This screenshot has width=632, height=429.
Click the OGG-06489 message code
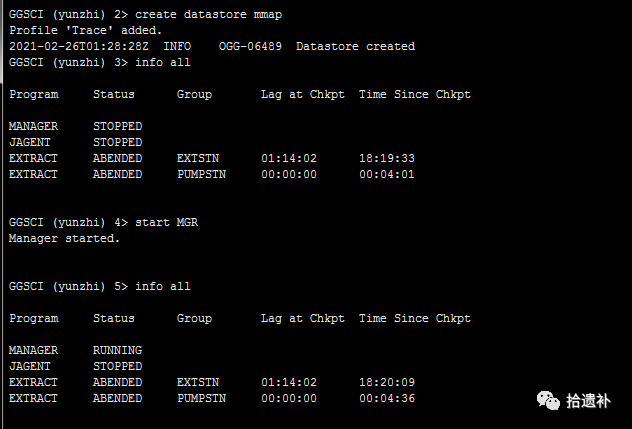250,46
